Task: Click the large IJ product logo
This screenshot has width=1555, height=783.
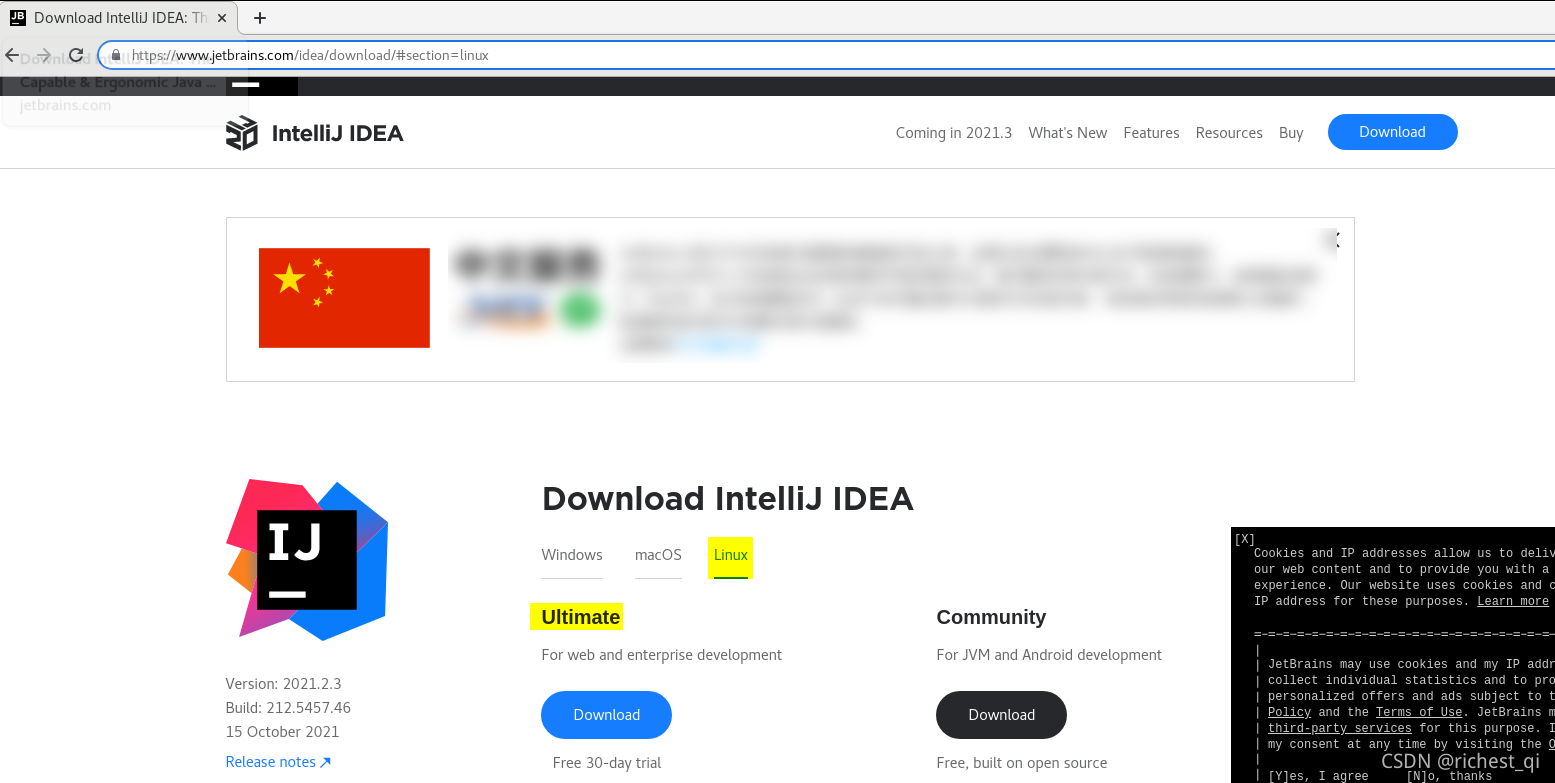Action: click(308, 560)
